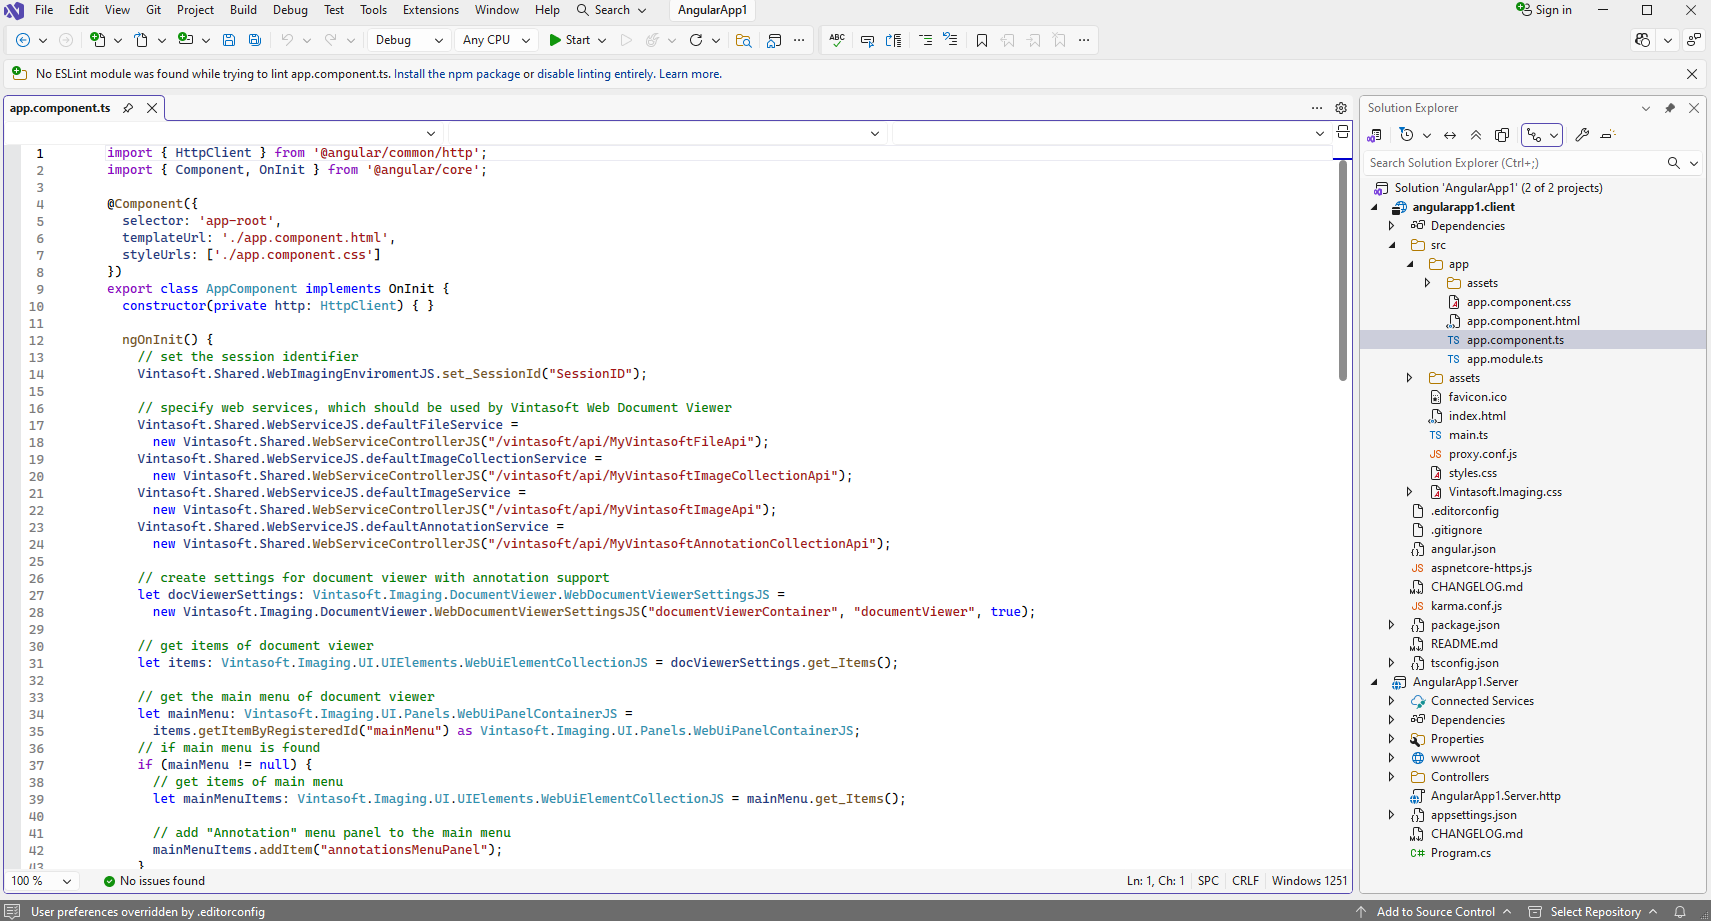Toggle Show All Files in Solution Explorer
Image resolution: width=1711 pixels, height=921 pixels.
tap(1502, 135)
